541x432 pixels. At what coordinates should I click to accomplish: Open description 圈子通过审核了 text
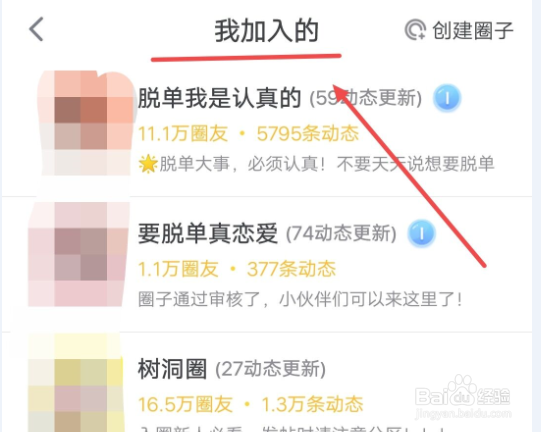pos(300,299)
